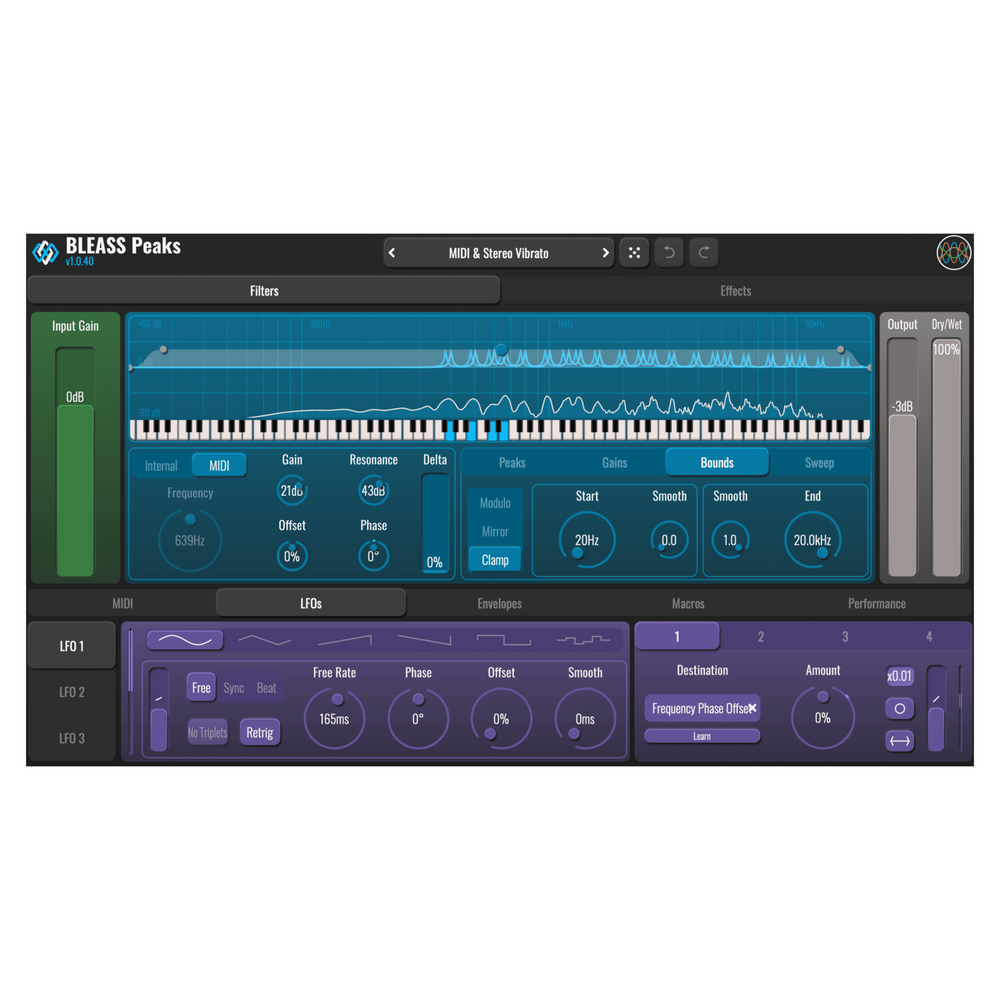Select Clamp bounds mode
1000x1000 pixels.
[x=495, y=560]
